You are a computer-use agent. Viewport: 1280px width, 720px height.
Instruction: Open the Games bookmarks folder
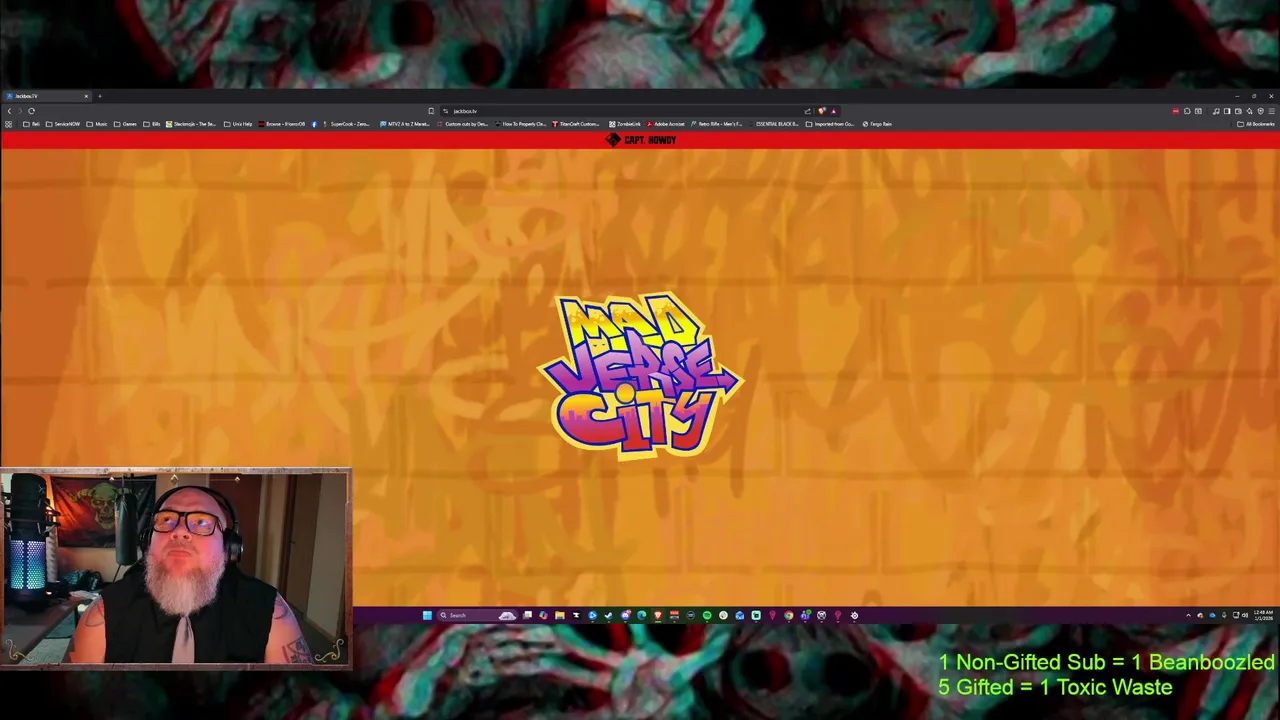(x=125, y=124)
